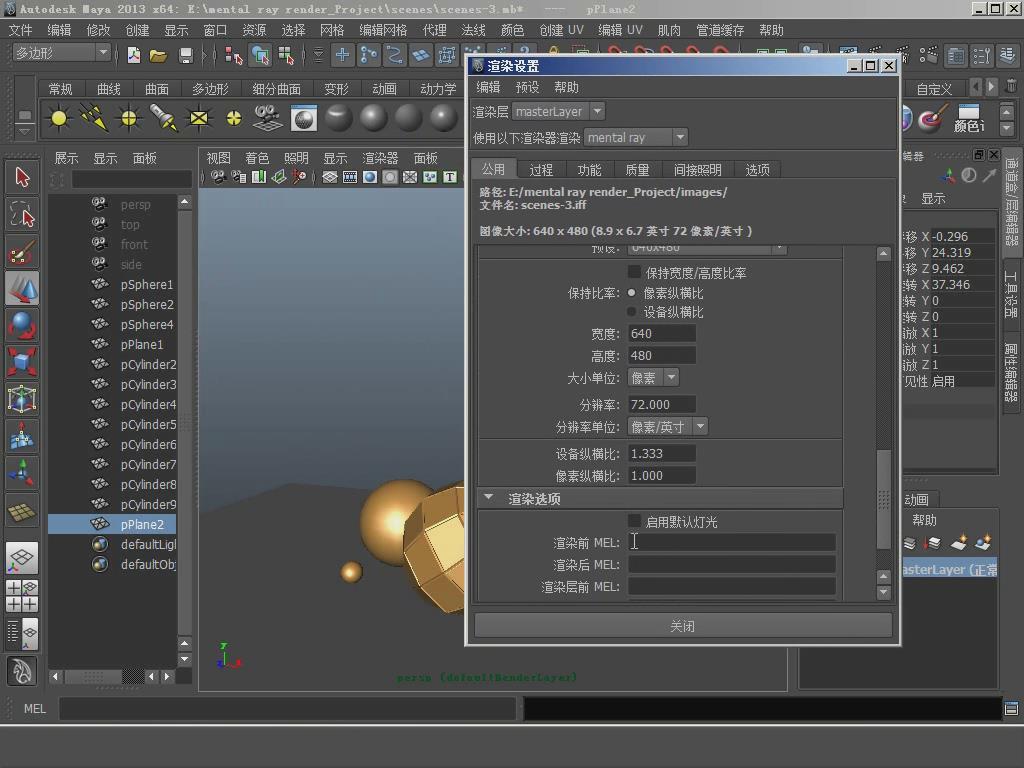Choose the Move tool in the toolbox
1024x768 pixels.
coord(22,288)
